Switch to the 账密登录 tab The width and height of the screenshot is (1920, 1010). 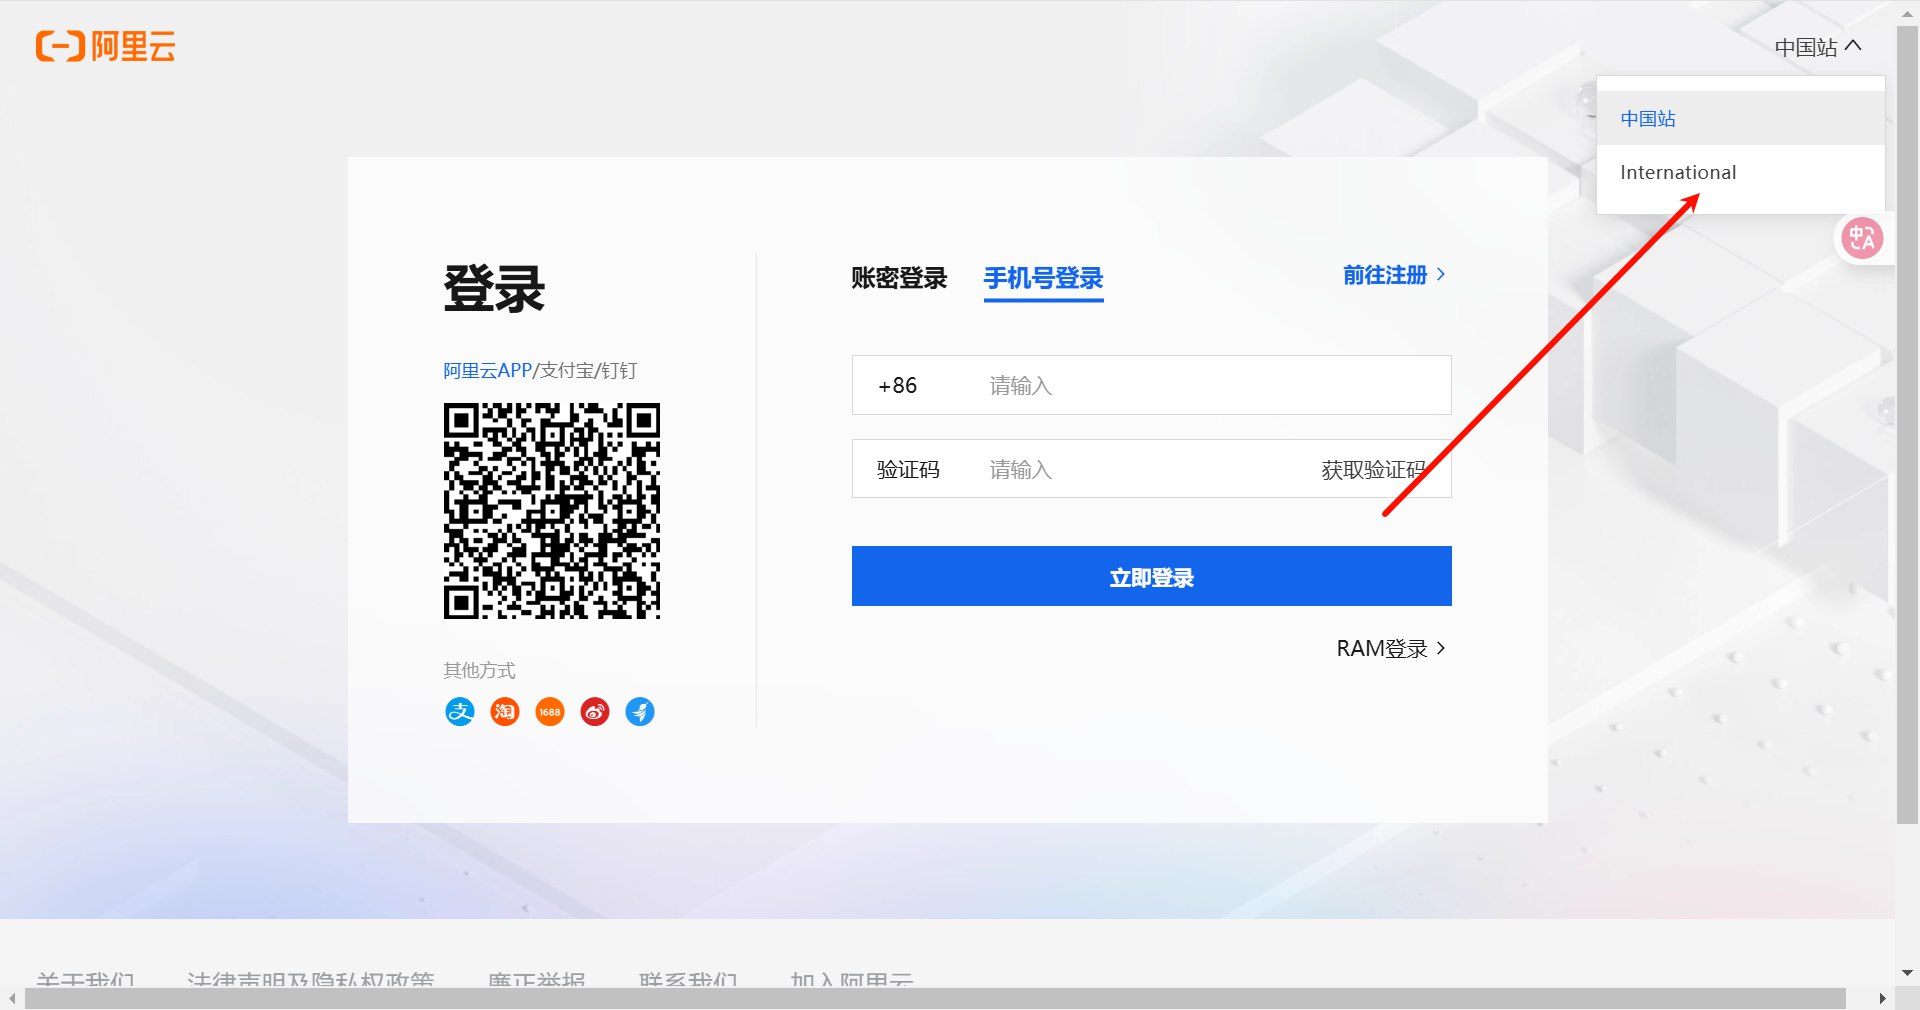click(899, 278)
